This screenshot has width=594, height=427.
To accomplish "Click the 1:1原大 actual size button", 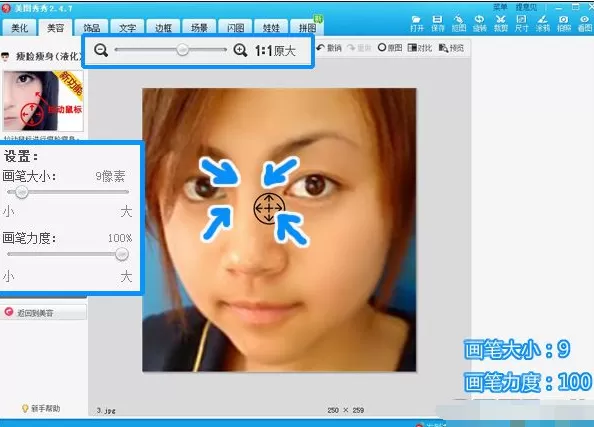I will point(275,50).
